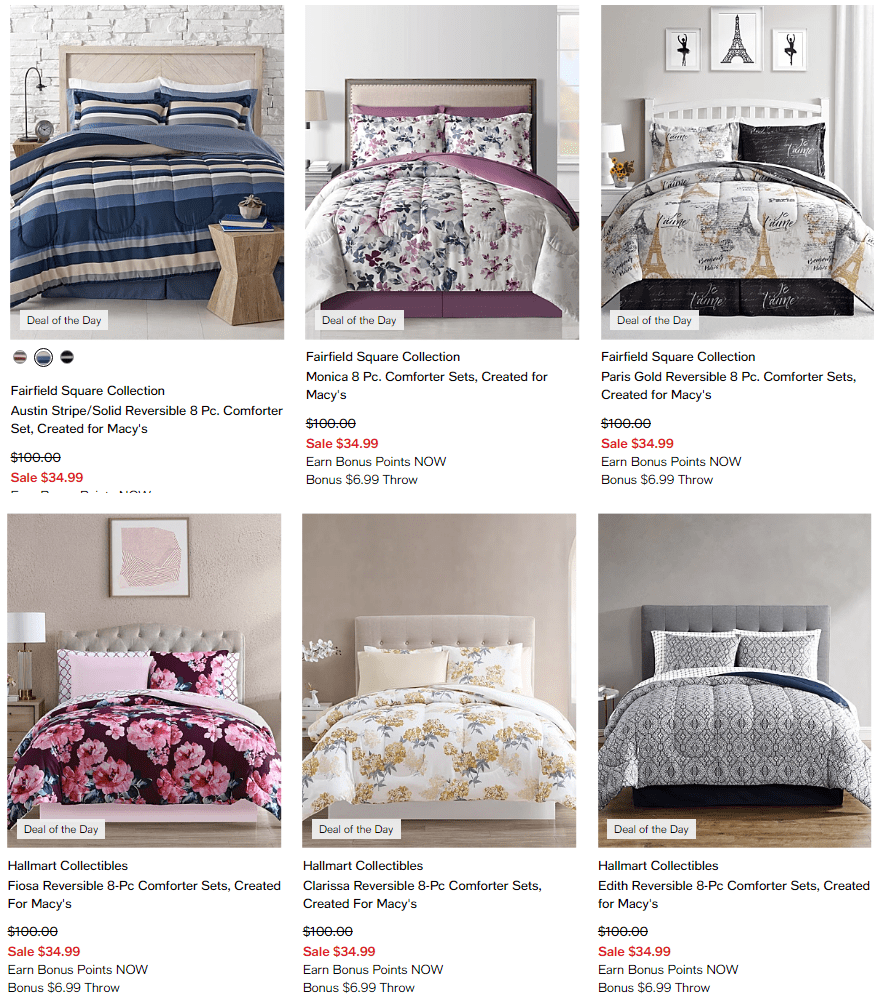Click the Edith Reversible 8-Pc product title
Screen dimensions: 881x1001
pyautogui.click(x=734, y=894)
